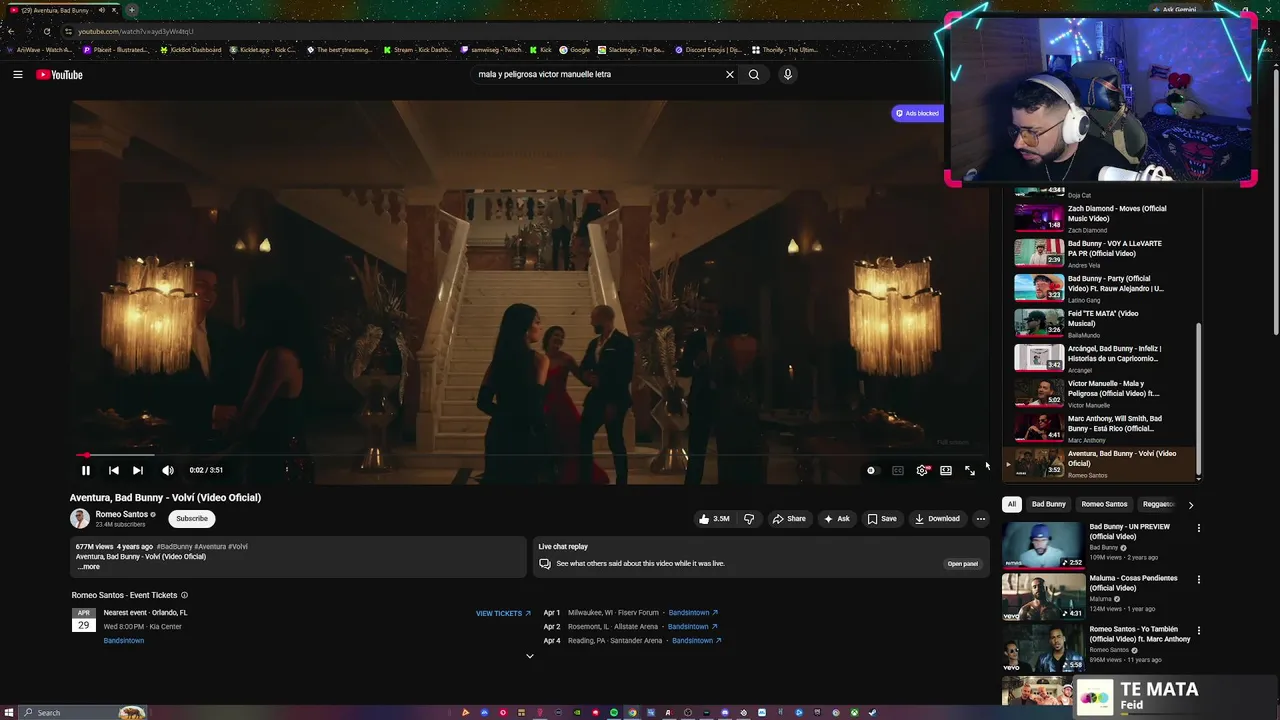Open the Google bookmark

click(x=575, y=50)
